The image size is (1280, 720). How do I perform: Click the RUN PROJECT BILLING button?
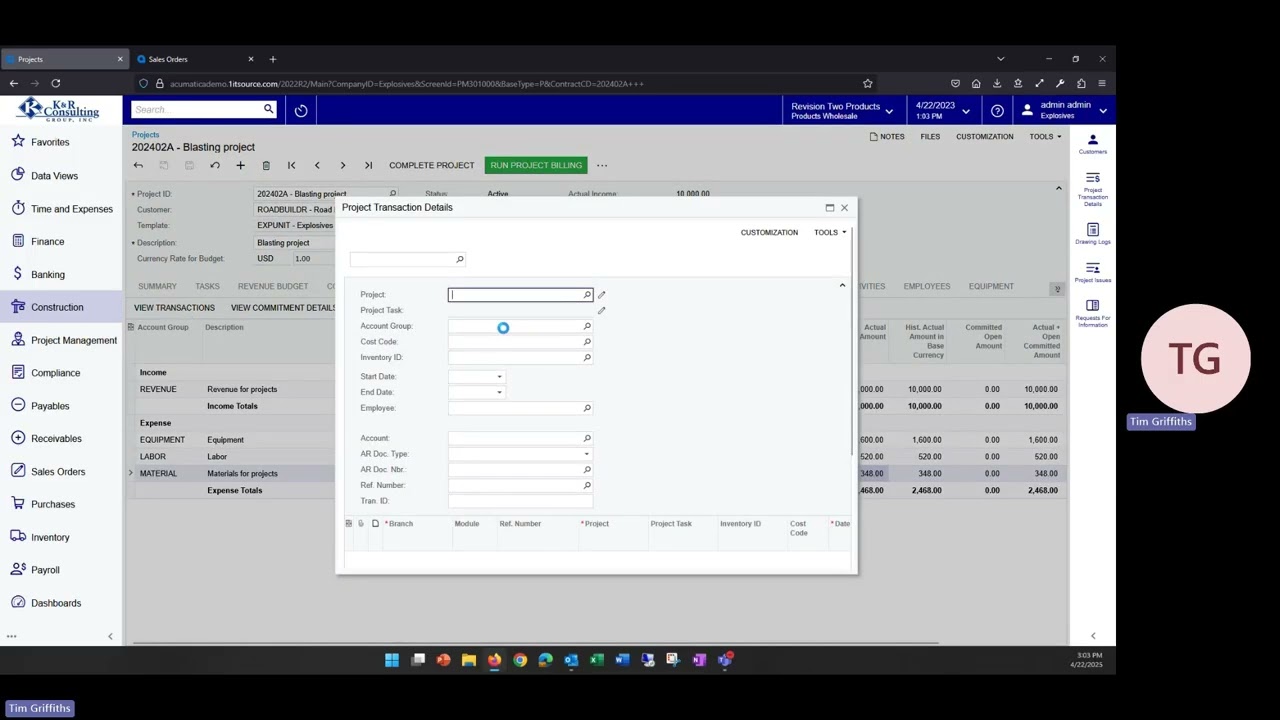coord(536,165)
